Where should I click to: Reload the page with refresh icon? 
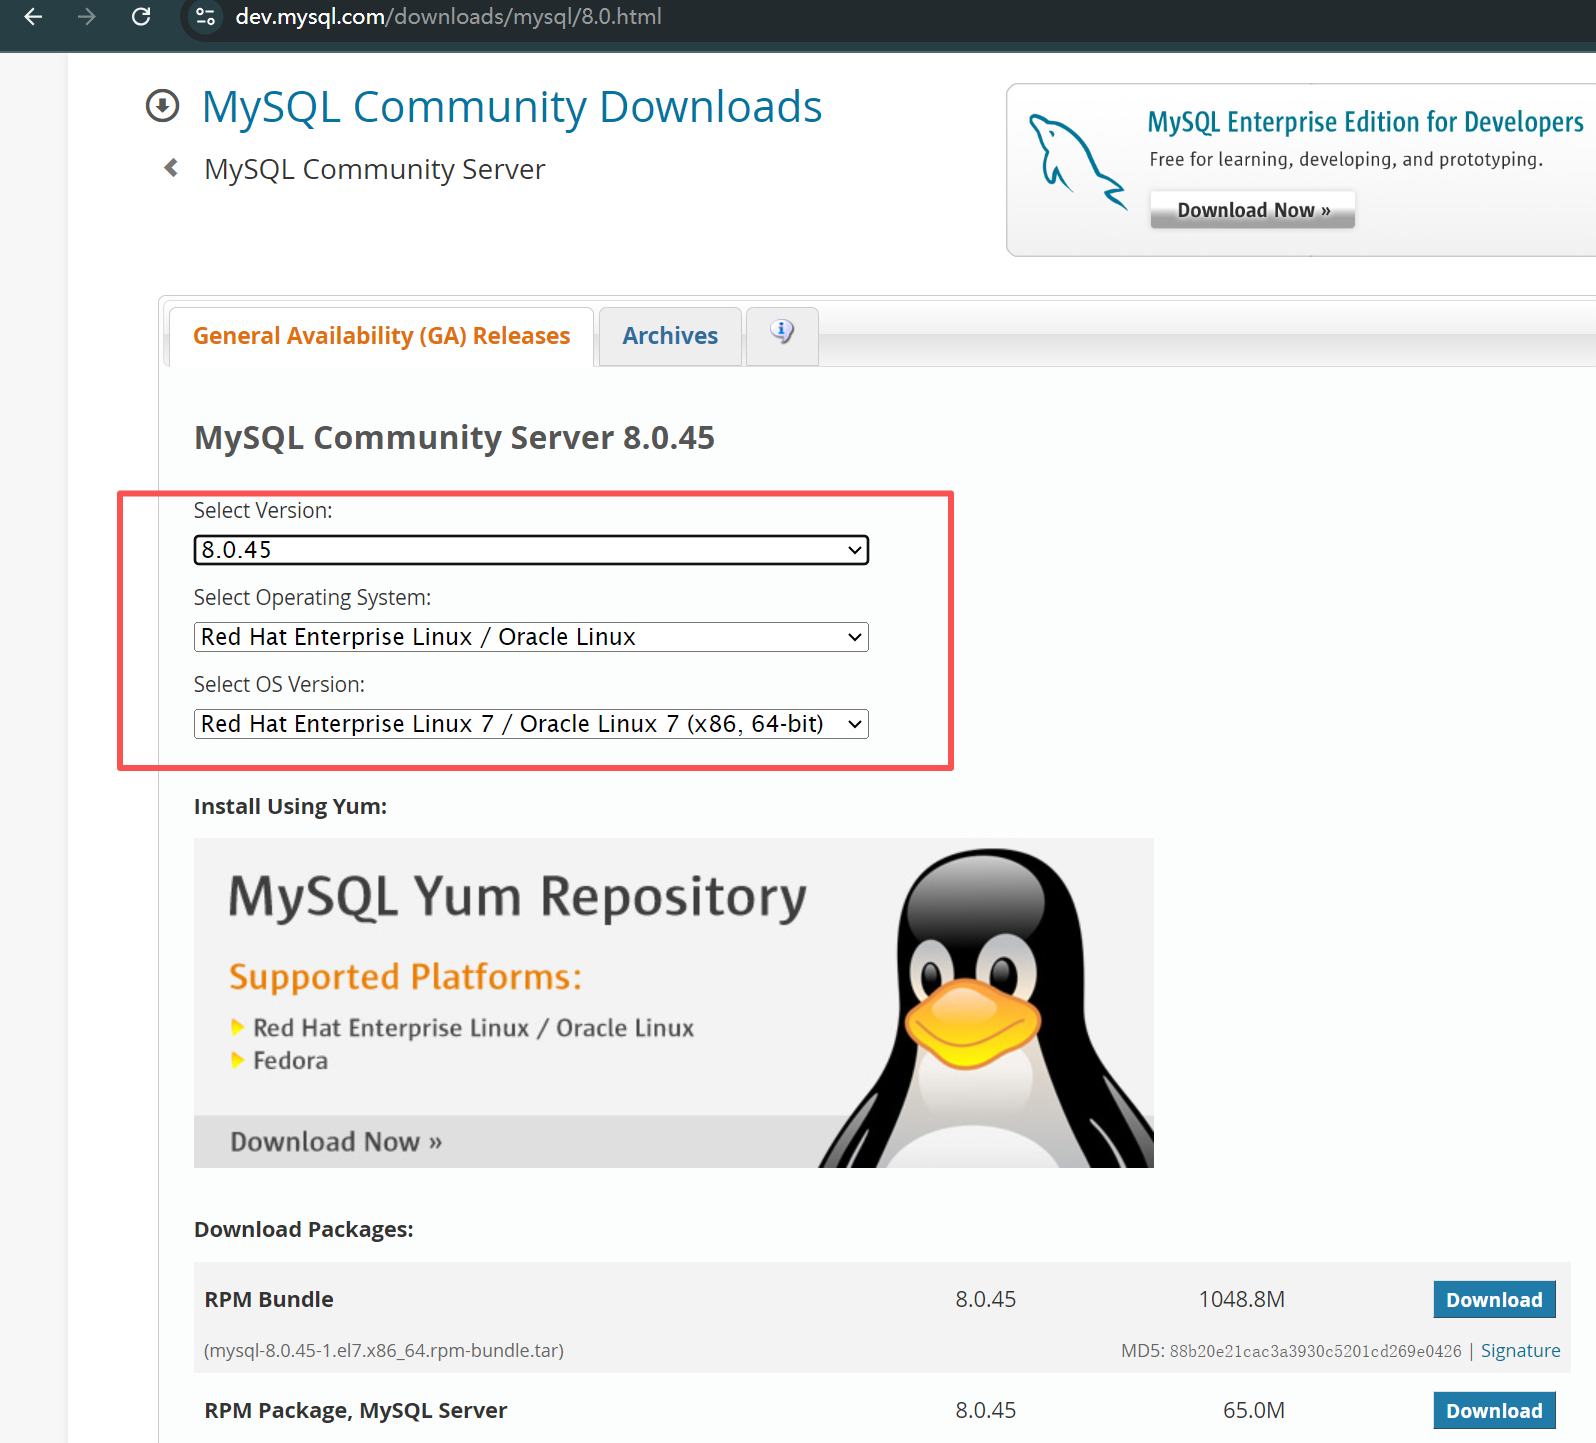141,16
